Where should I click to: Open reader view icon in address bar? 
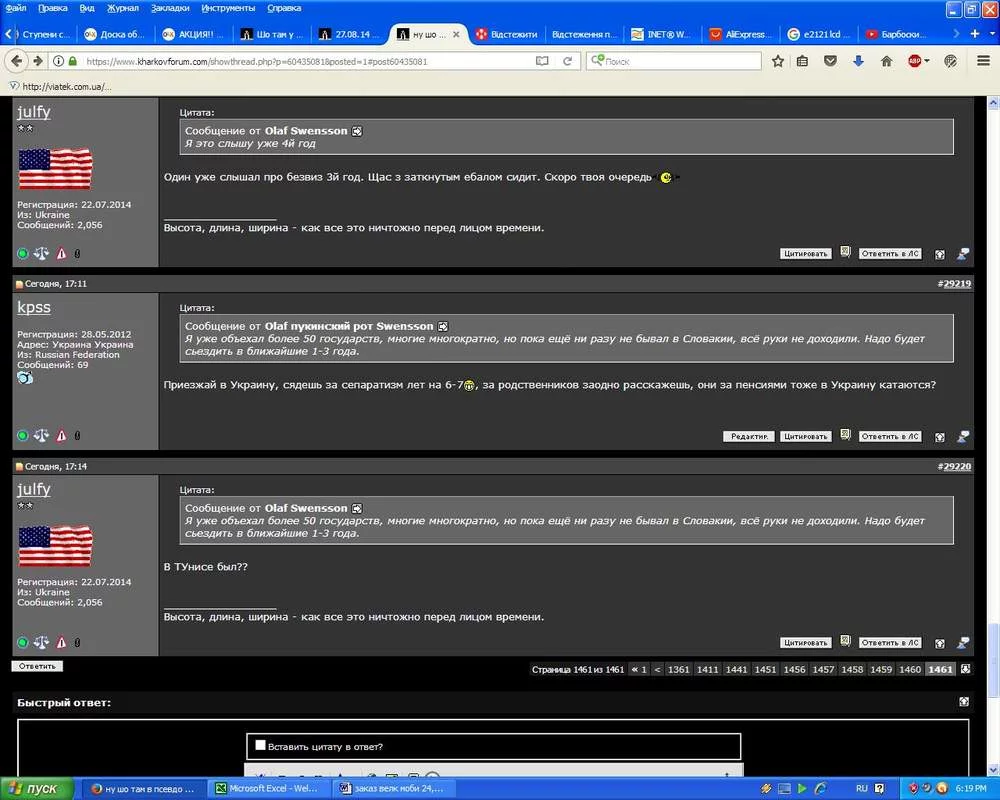point(542,61)
